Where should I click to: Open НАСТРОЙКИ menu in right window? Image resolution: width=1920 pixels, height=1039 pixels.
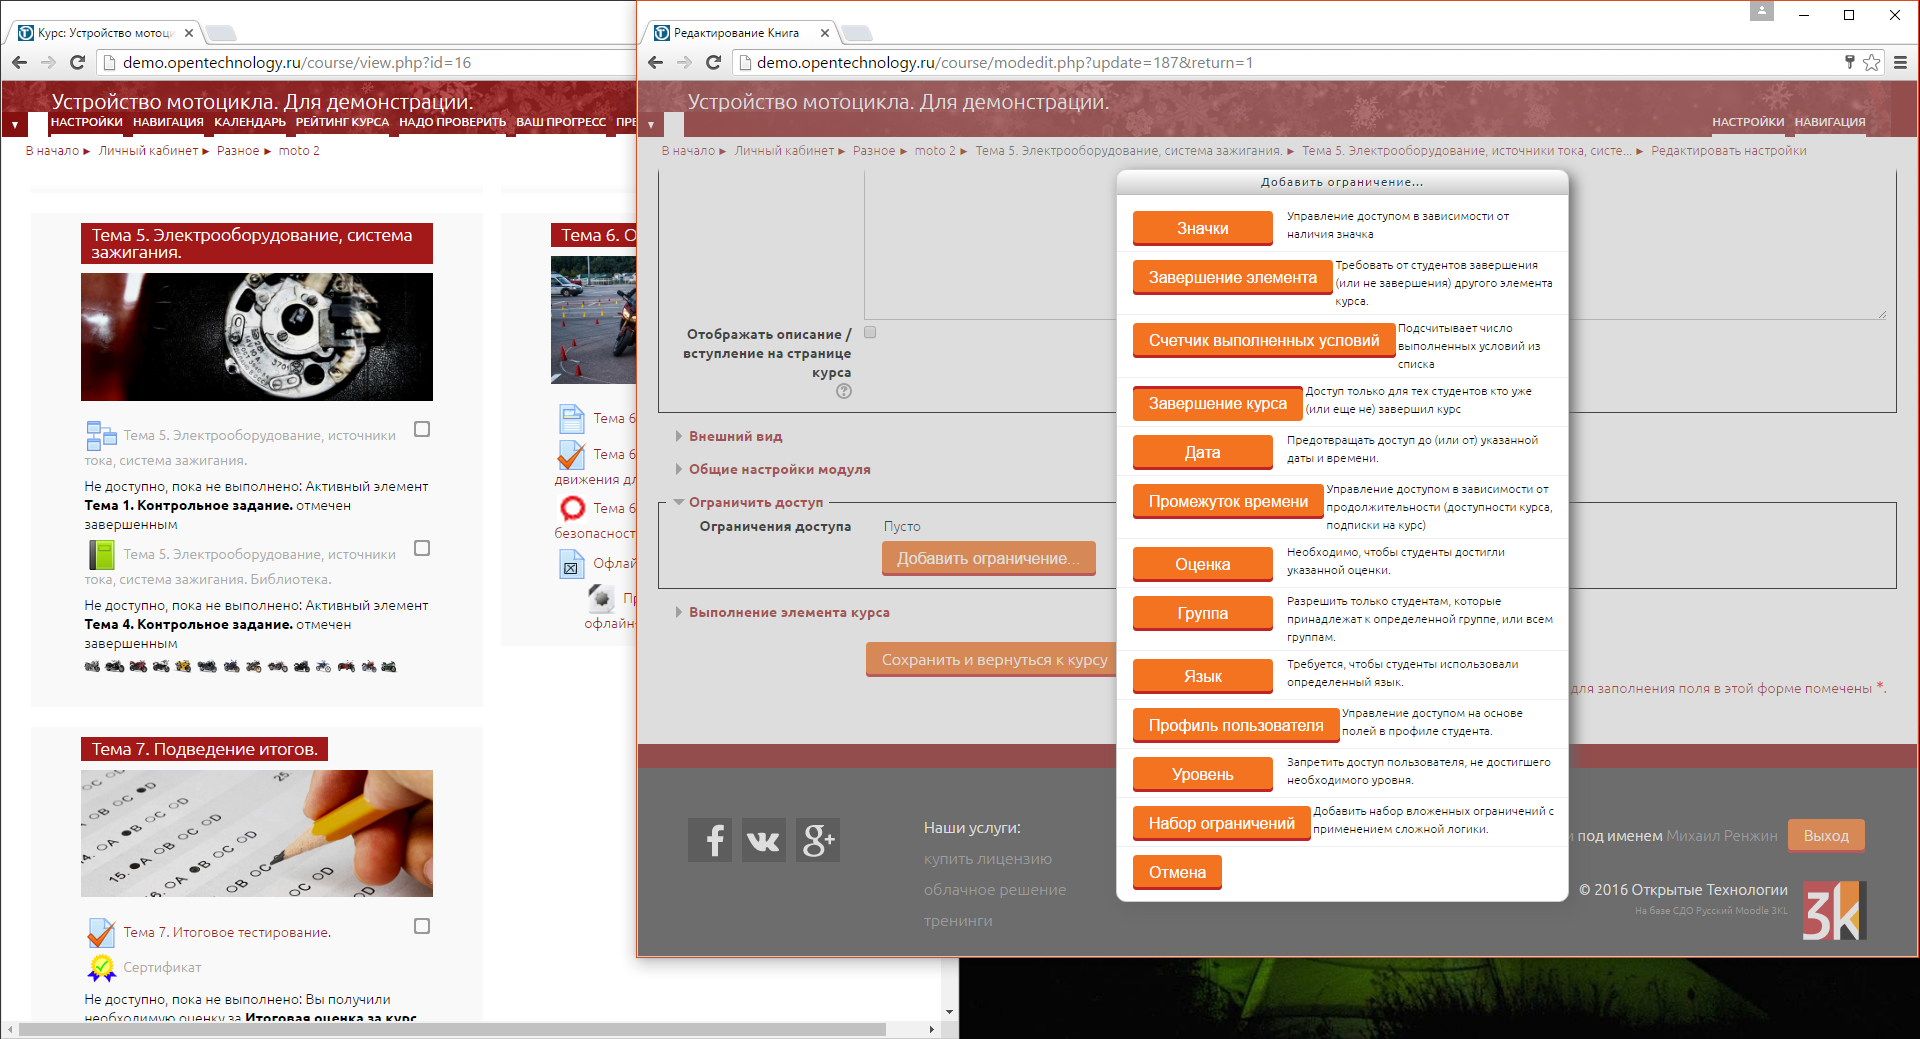click(1748, 122)
